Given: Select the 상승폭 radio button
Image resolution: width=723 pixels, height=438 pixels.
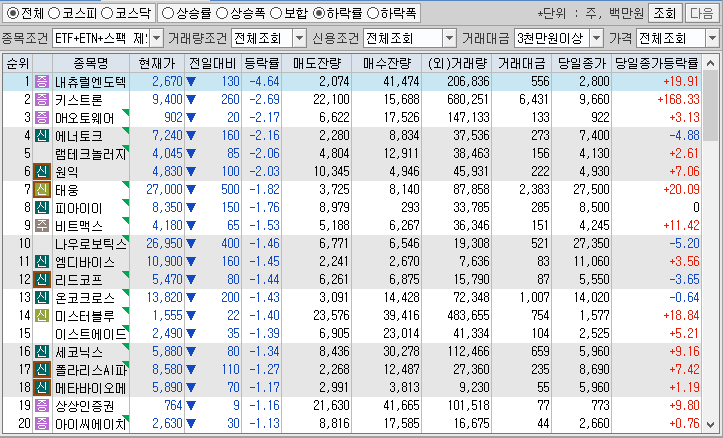Looking at the screenshot, I should (x=222, y=13).
